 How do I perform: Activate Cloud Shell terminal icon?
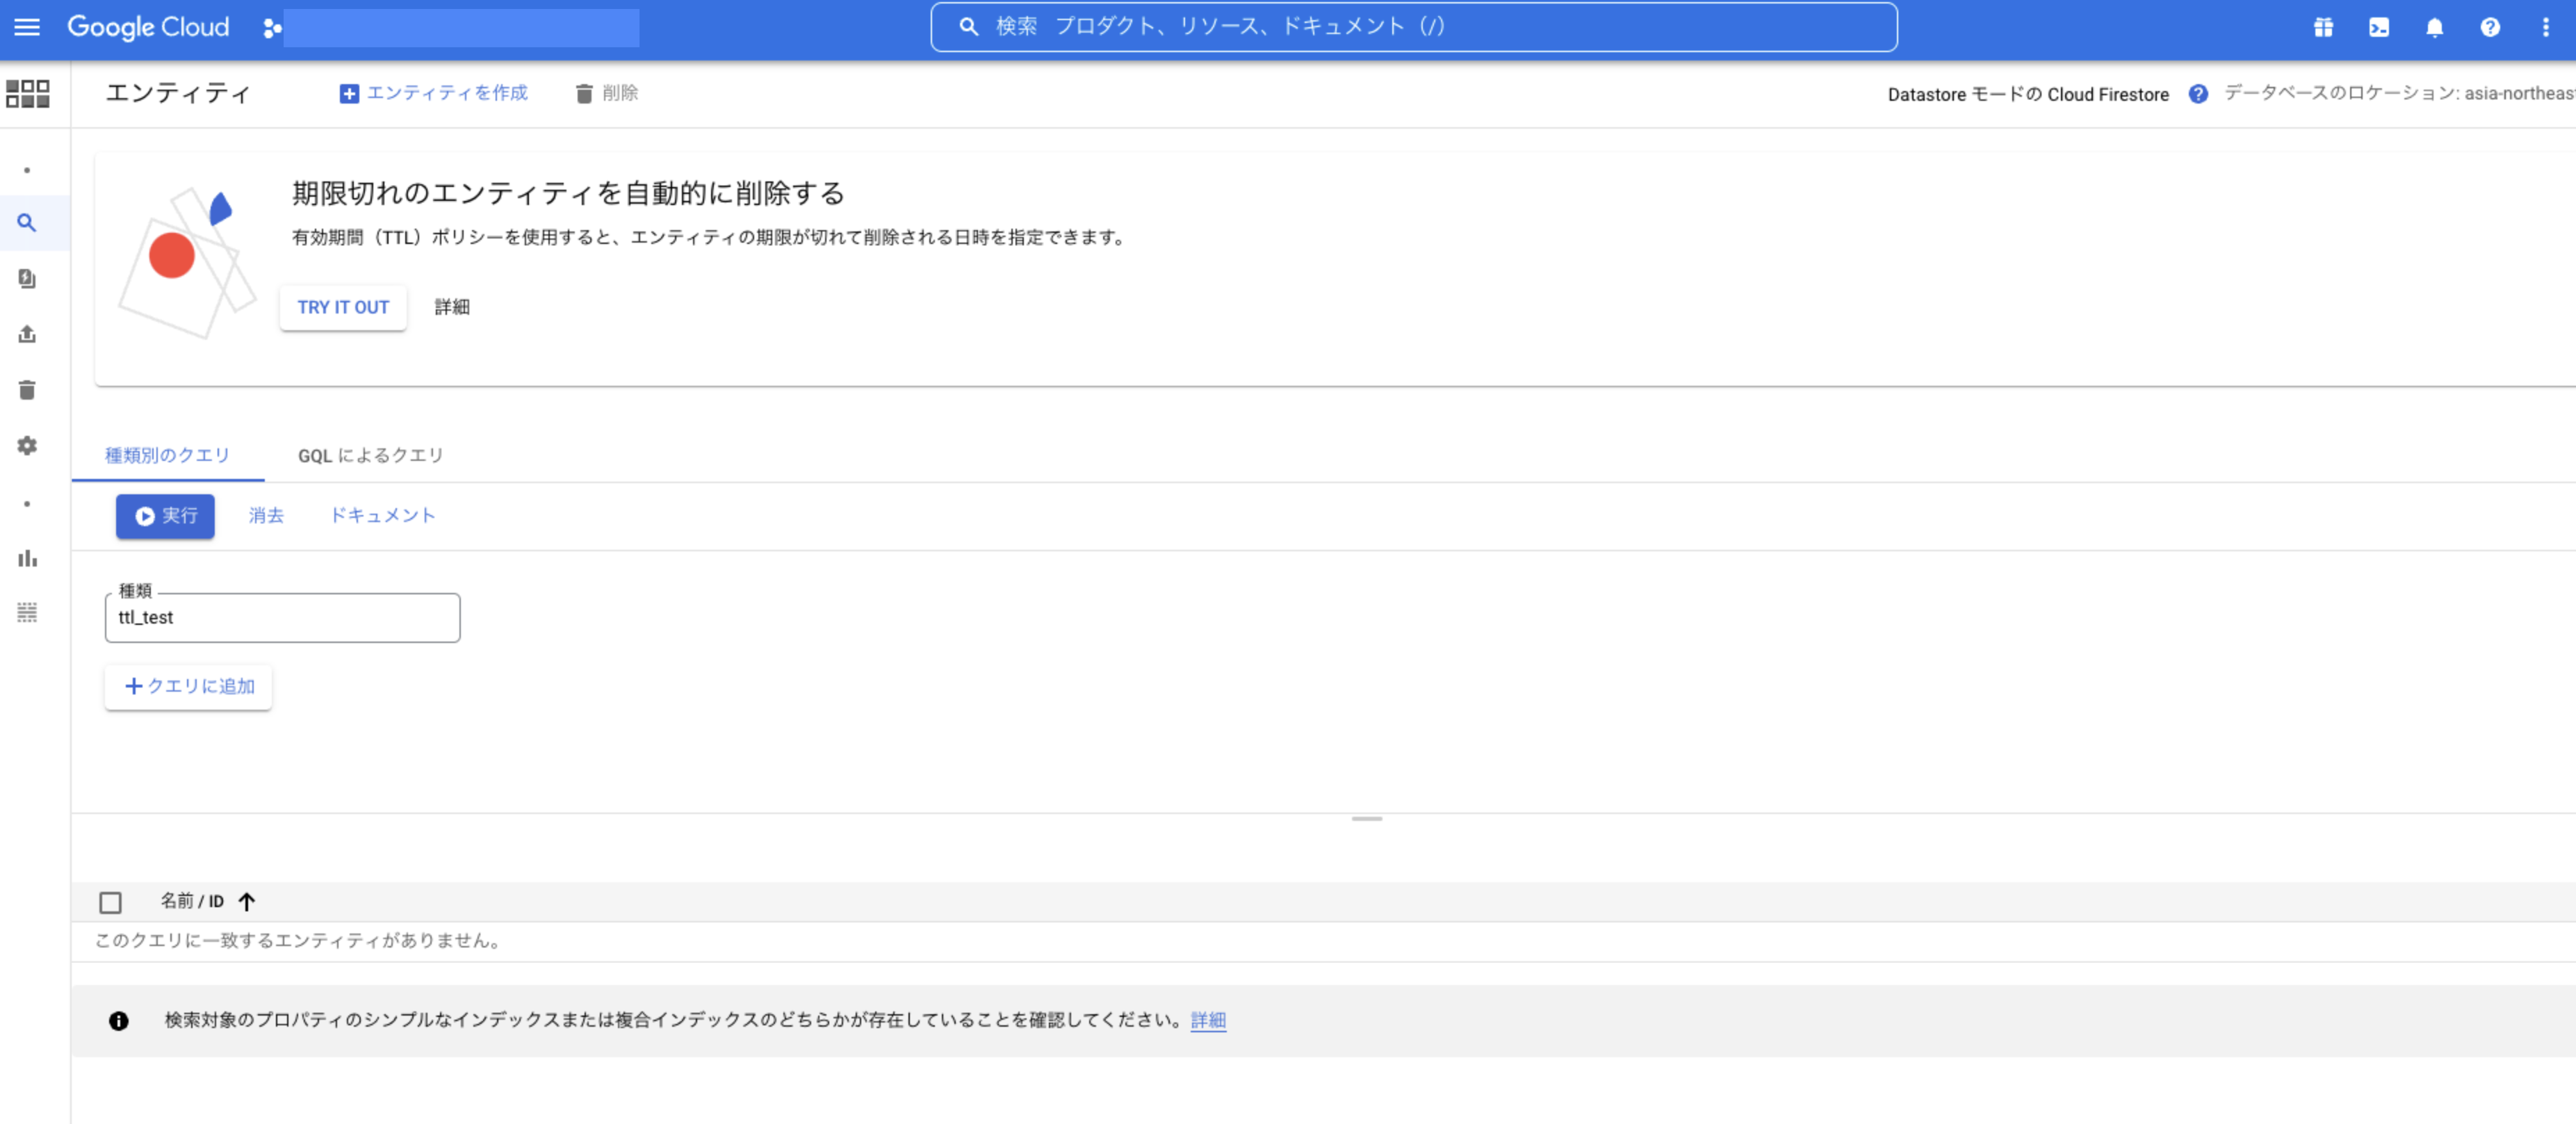2378,28
